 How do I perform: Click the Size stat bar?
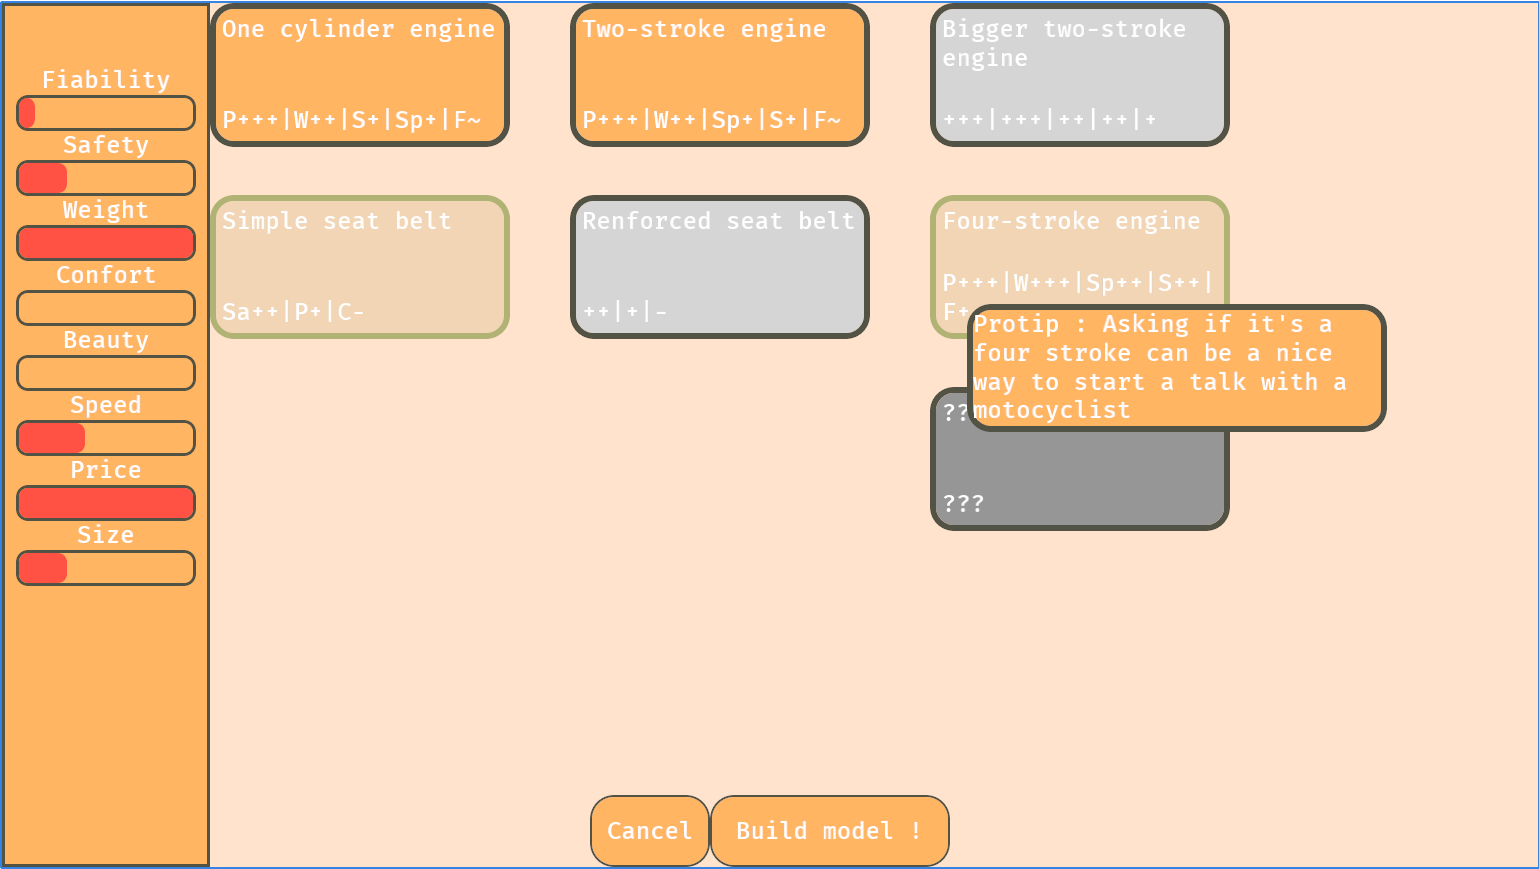coord(106,568)
